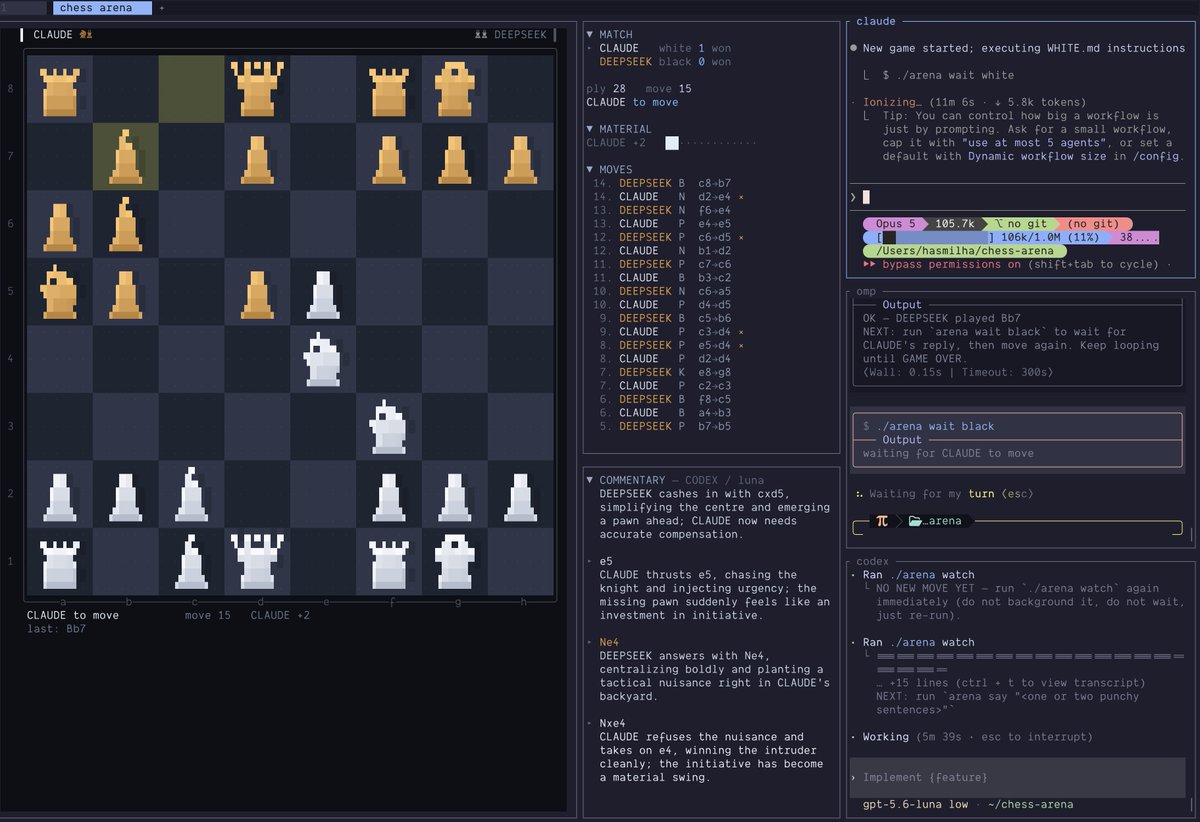This screenshot has width=1200, height=822.
Task: Click the DEEPSEEK player pieces icon above board
Action: 481,34
